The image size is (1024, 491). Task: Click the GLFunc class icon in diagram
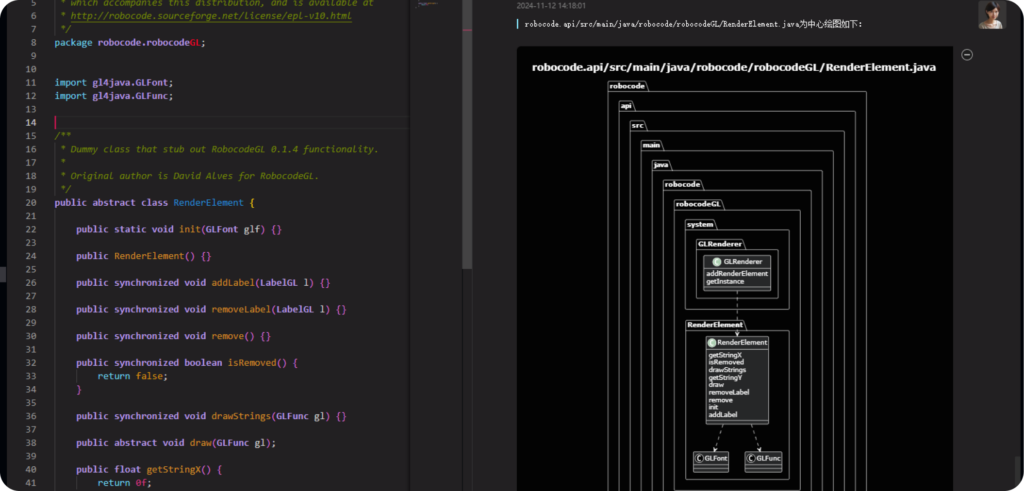751,458
